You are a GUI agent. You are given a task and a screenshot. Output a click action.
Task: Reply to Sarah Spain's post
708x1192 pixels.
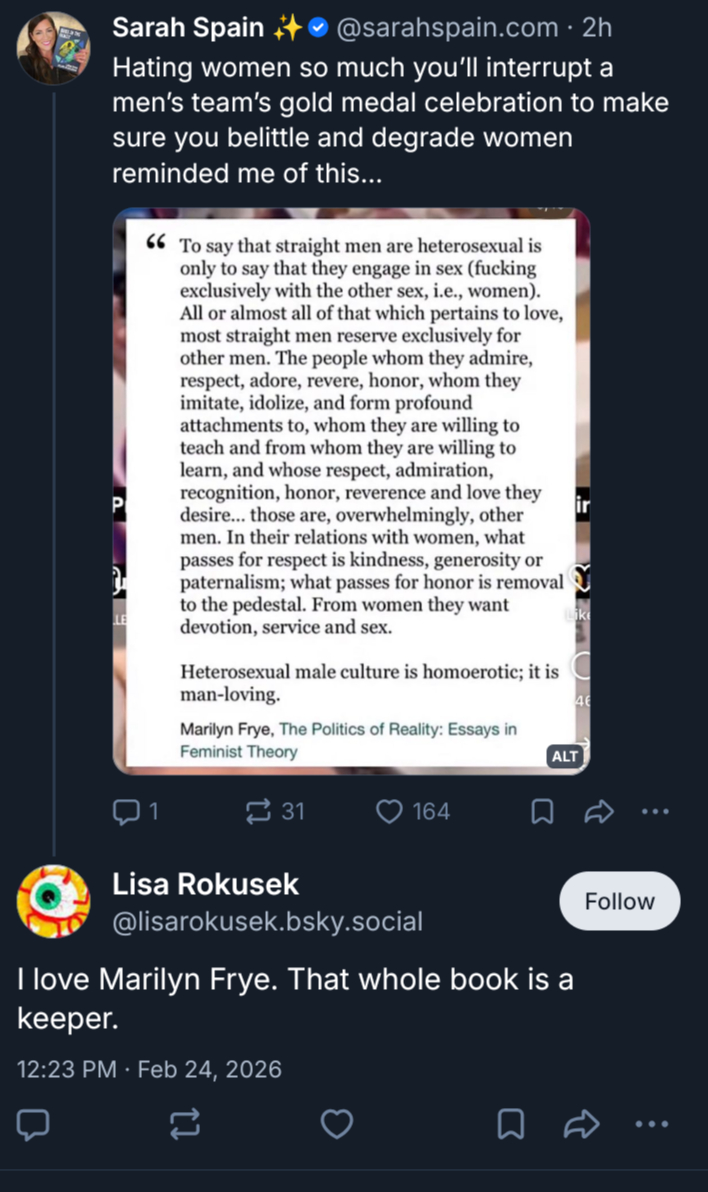click(129, 812)
